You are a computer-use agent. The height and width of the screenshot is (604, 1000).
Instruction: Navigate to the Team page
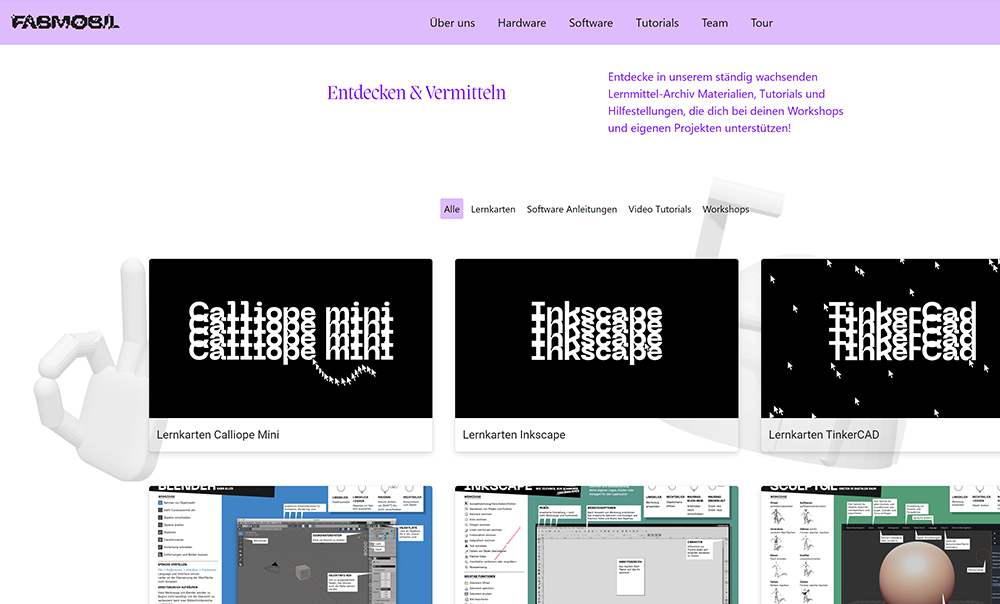(x=714, y=23)
